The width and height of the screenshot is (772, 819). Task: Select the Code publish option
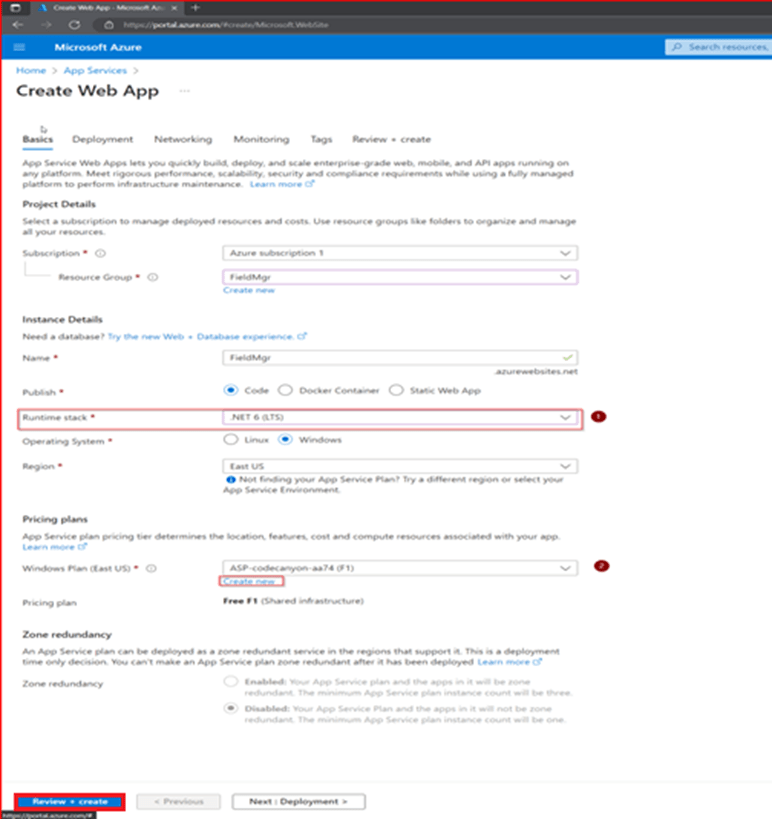(230, 390)
